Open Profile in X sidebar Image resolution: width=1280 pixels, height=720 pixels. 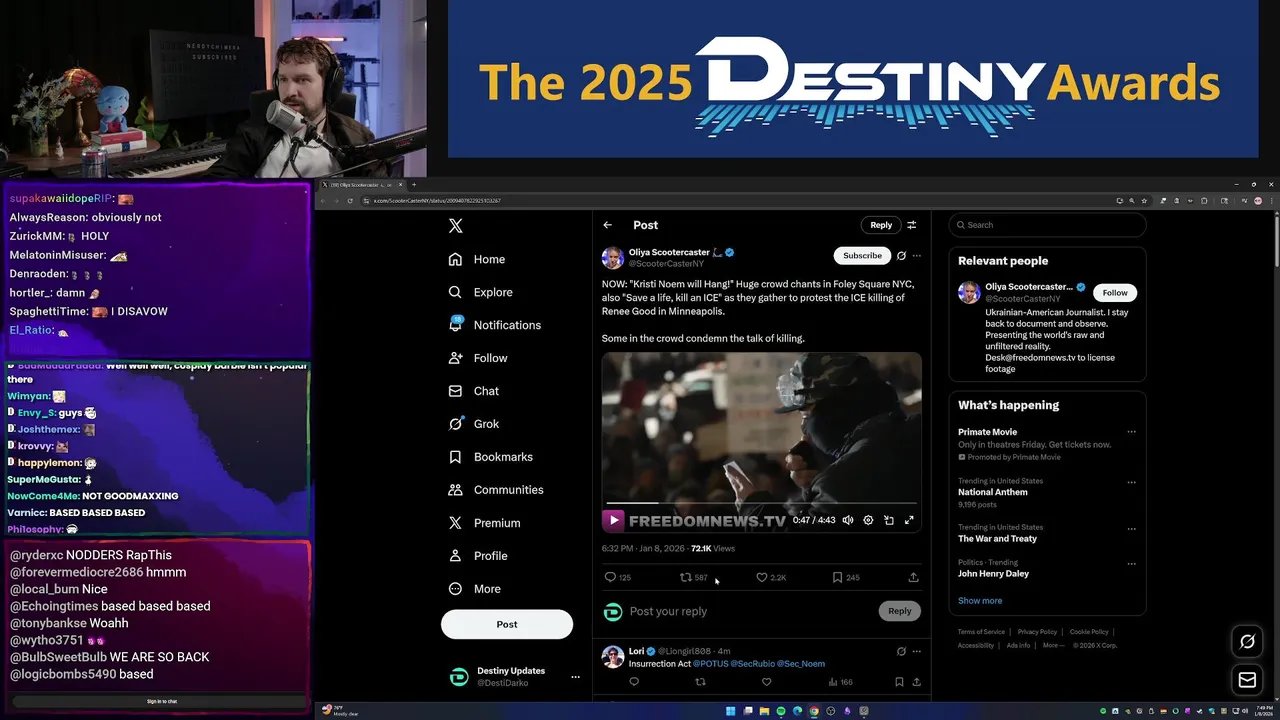[x=478, y=556]
